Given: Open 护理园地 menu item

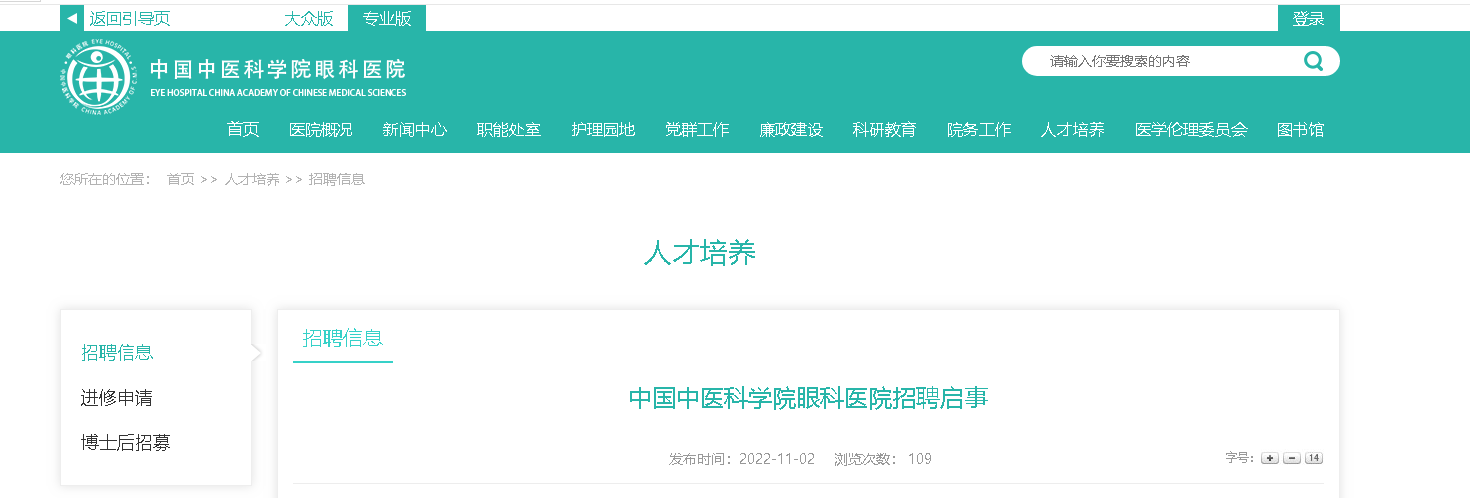Looking at the screenshot, I should click(x=603, y=130).
